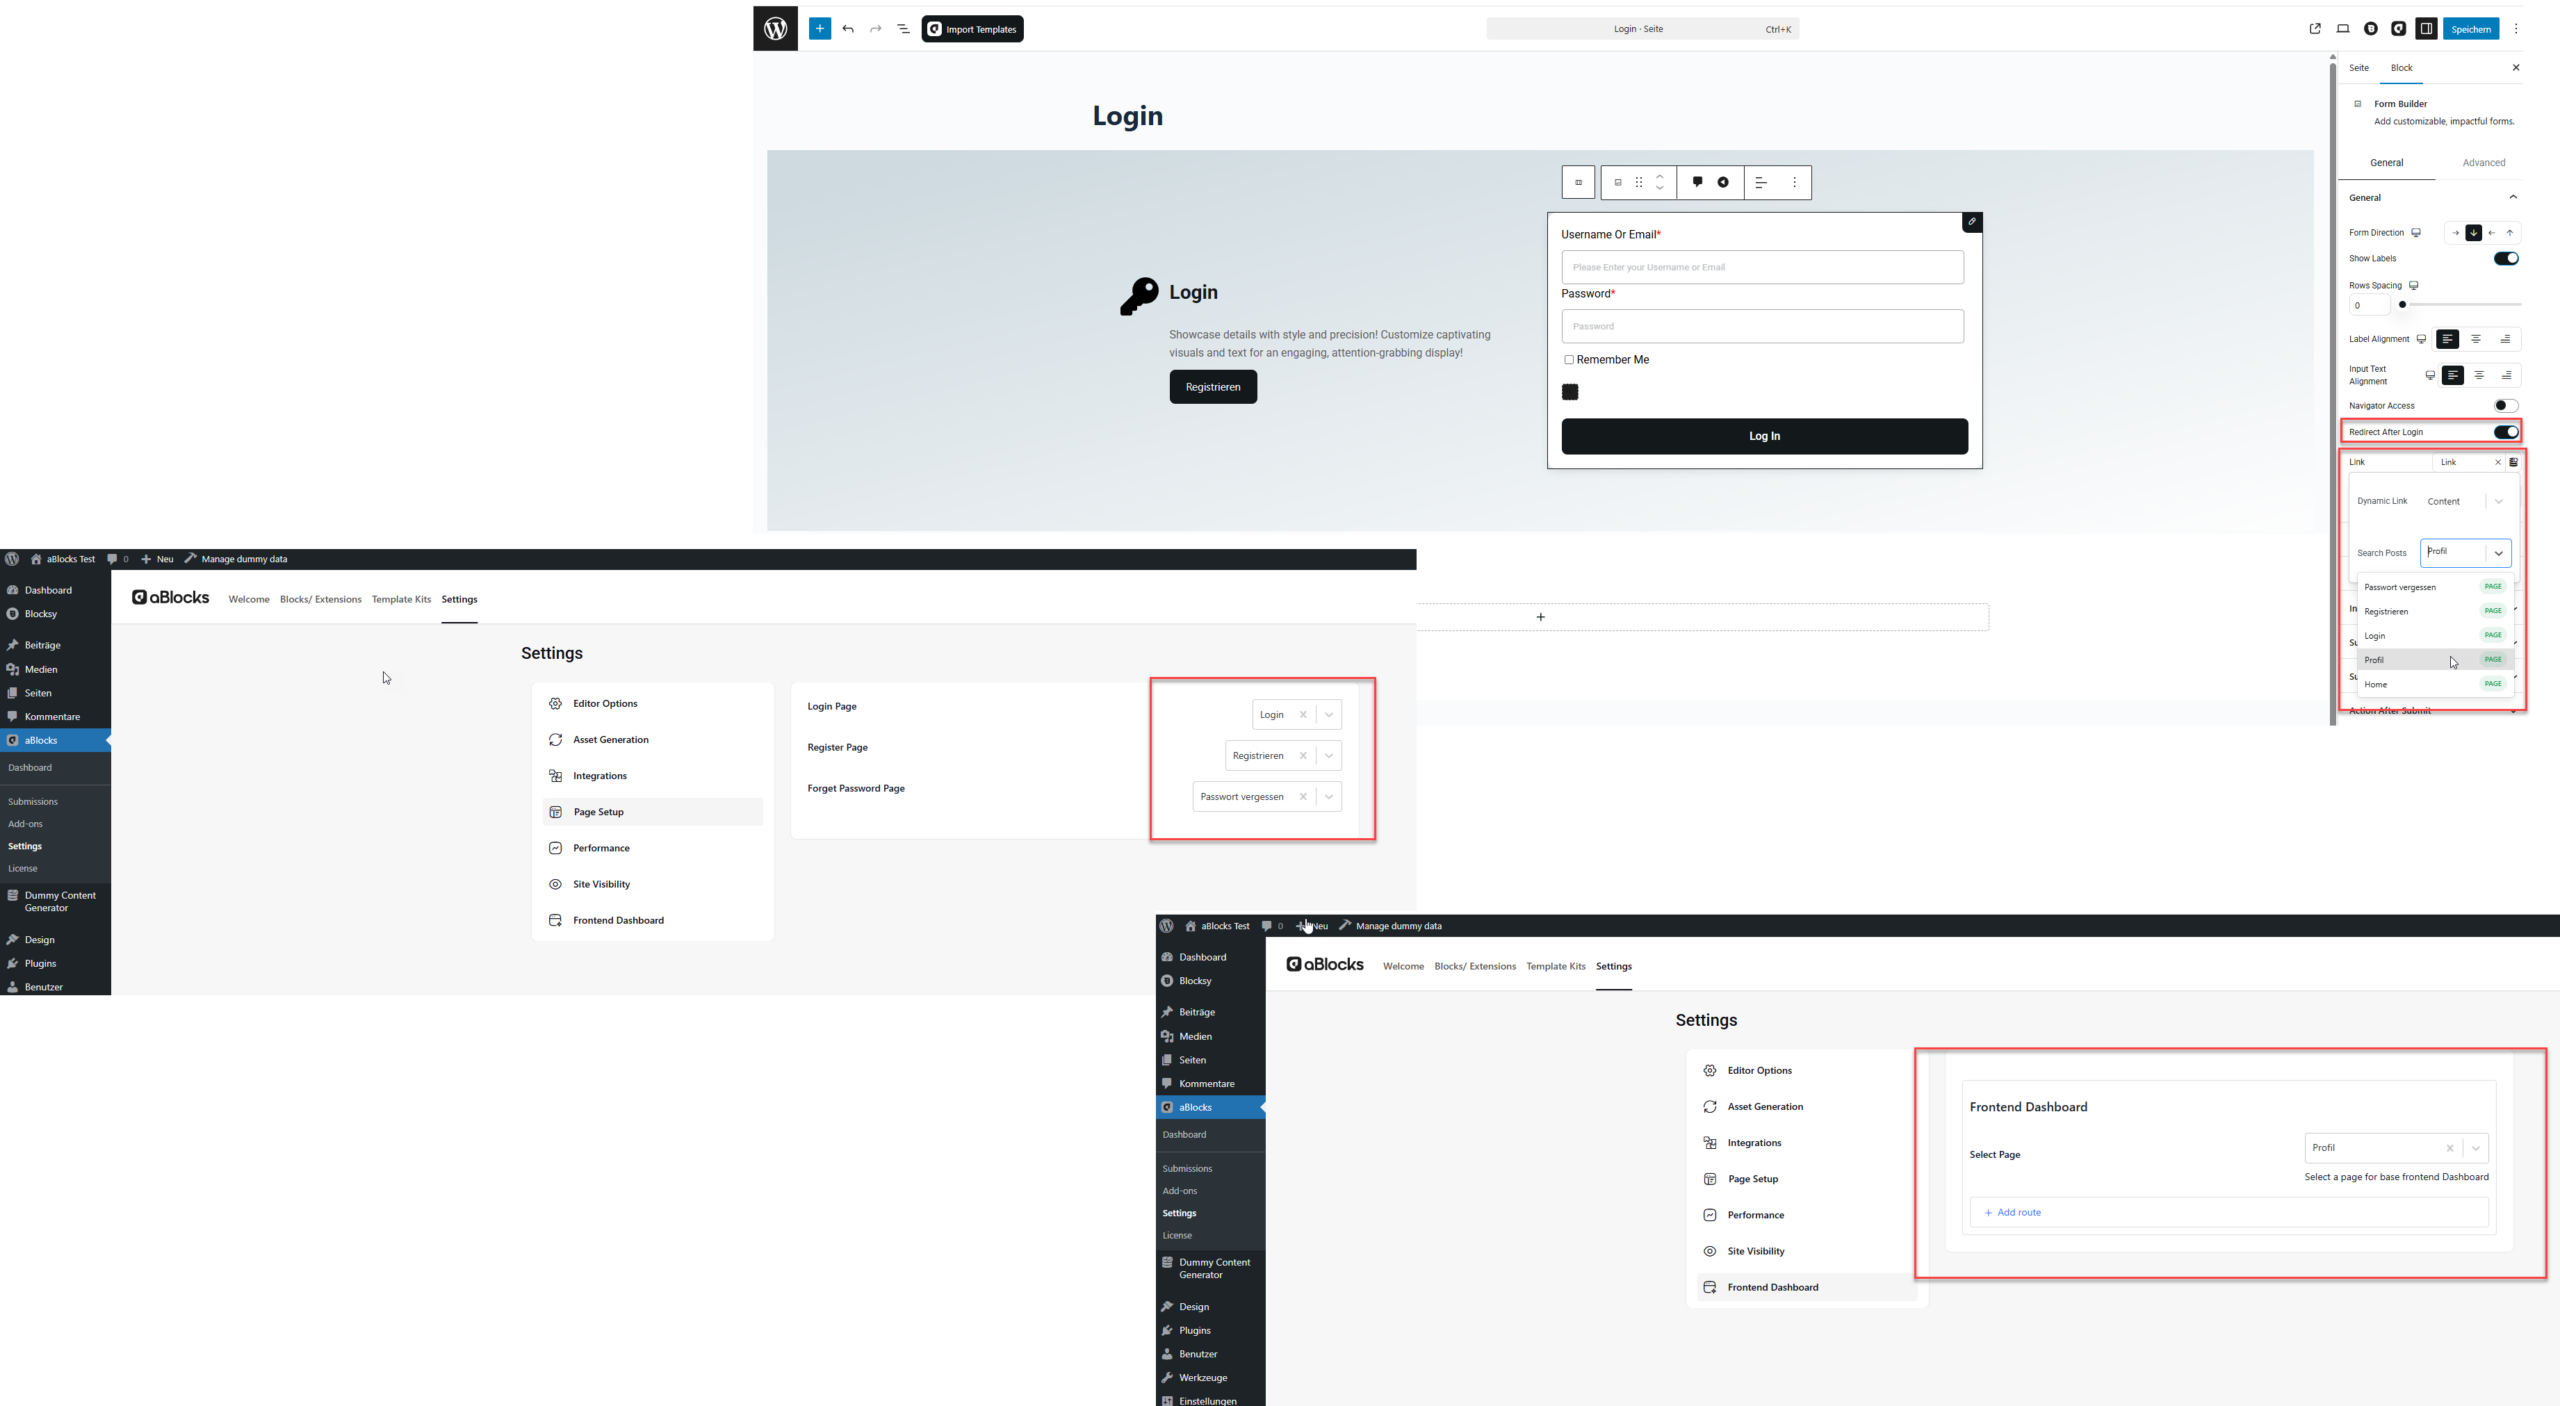The image size is (2560, 1406).
Task: Switch to the Advanced tab
Action: (x=2483, y=163)
